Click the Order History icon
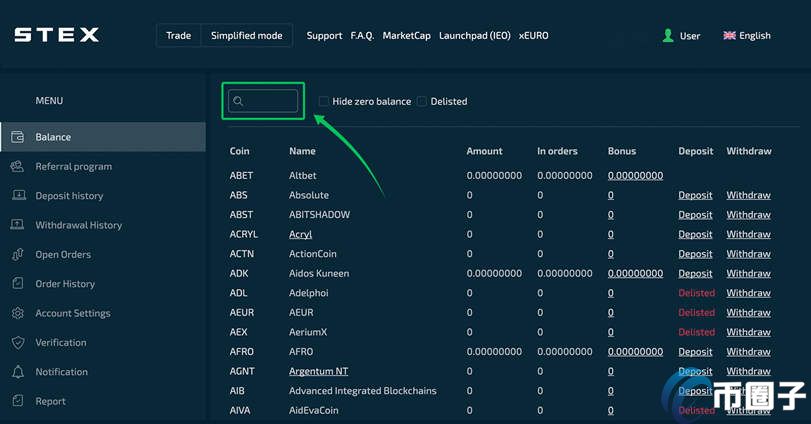Image resolution: width=811 pixels, height=424 pixels. [x=18, y=283]
